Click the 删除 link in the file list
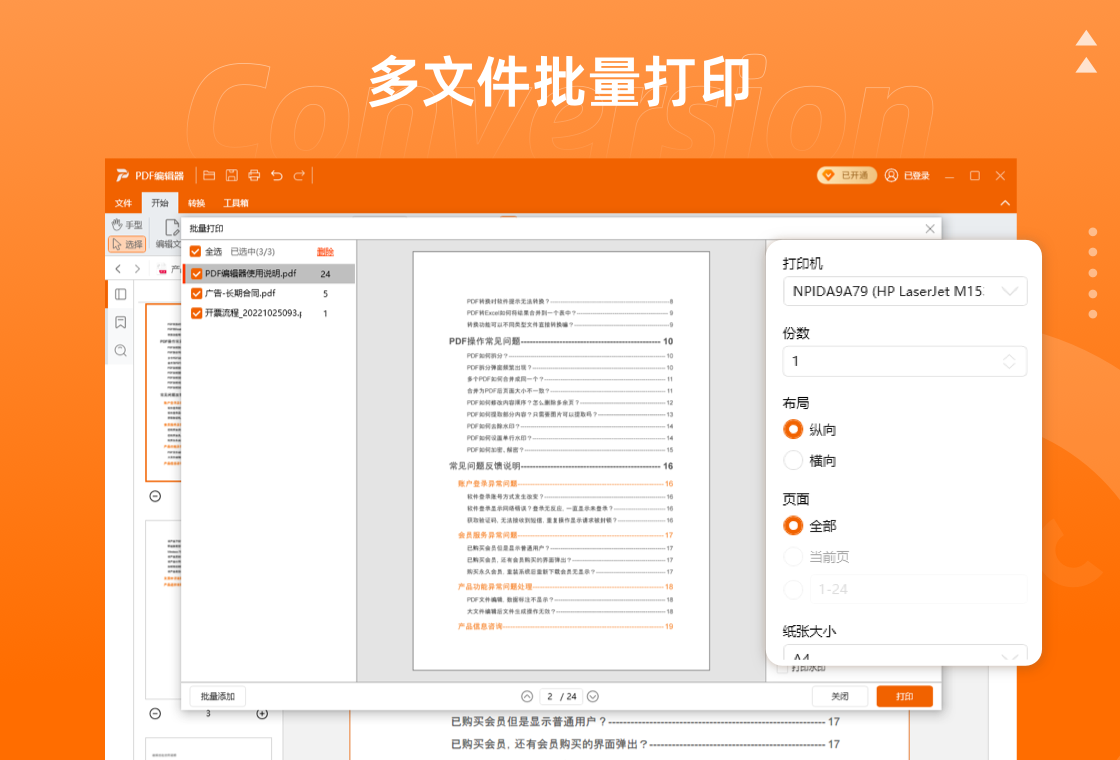Screen dimensions: 1120x760 [x=325, y=251]
